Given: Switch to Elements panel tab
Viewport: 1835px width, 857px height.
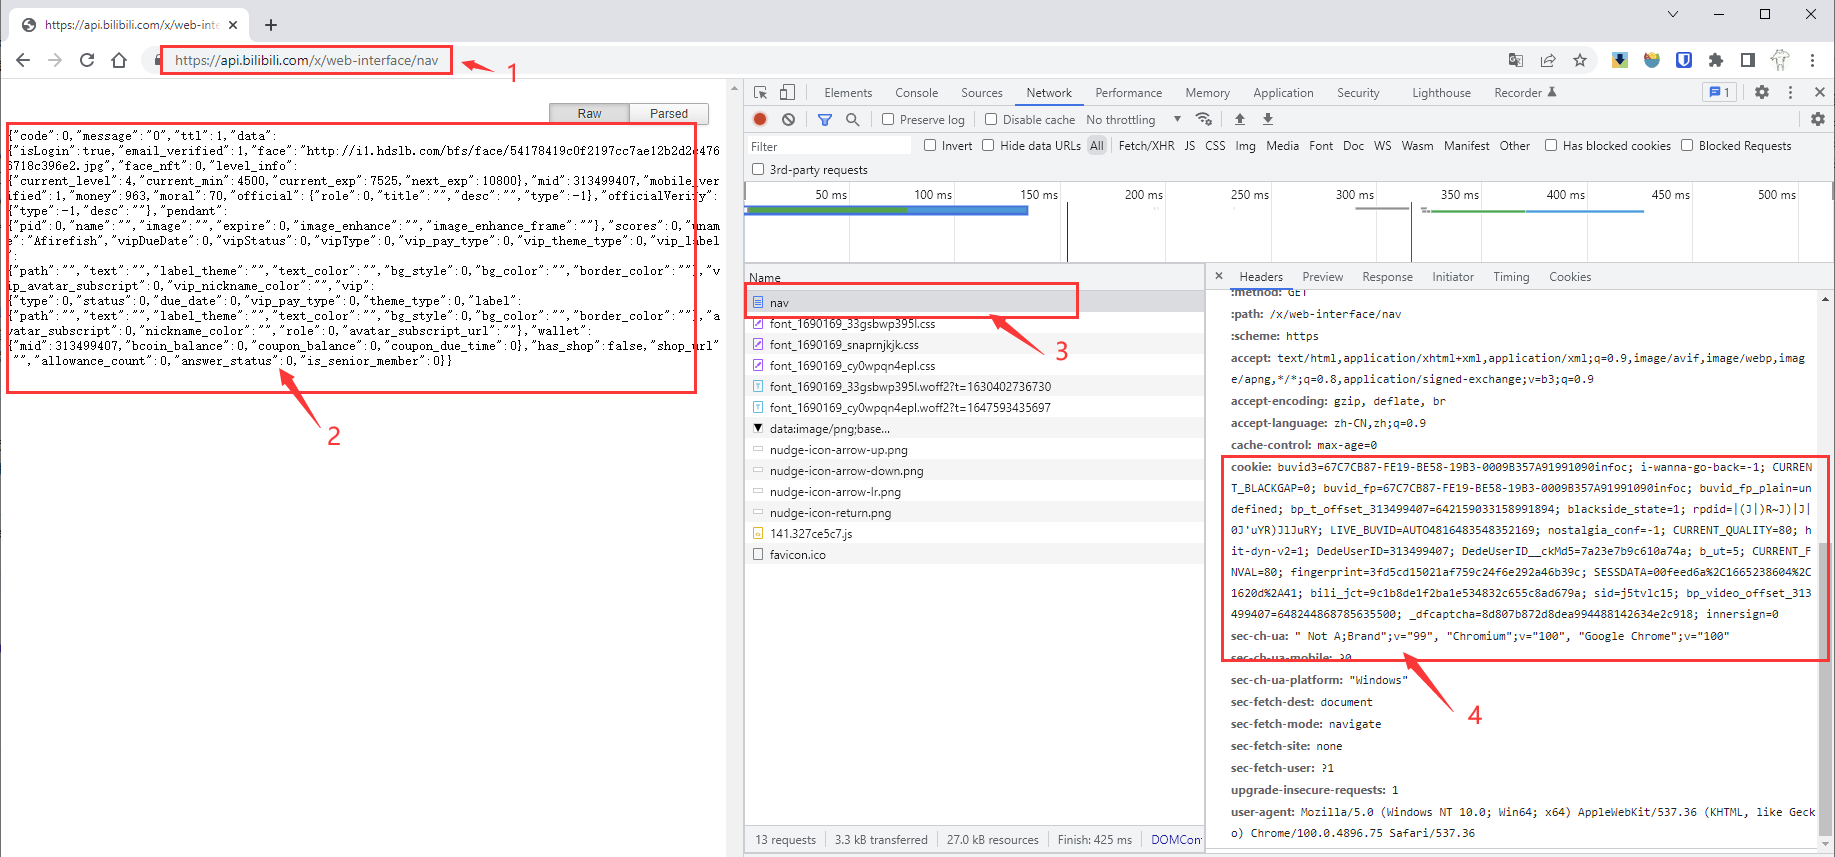Looking at the screenshot, I should [848, 92].
